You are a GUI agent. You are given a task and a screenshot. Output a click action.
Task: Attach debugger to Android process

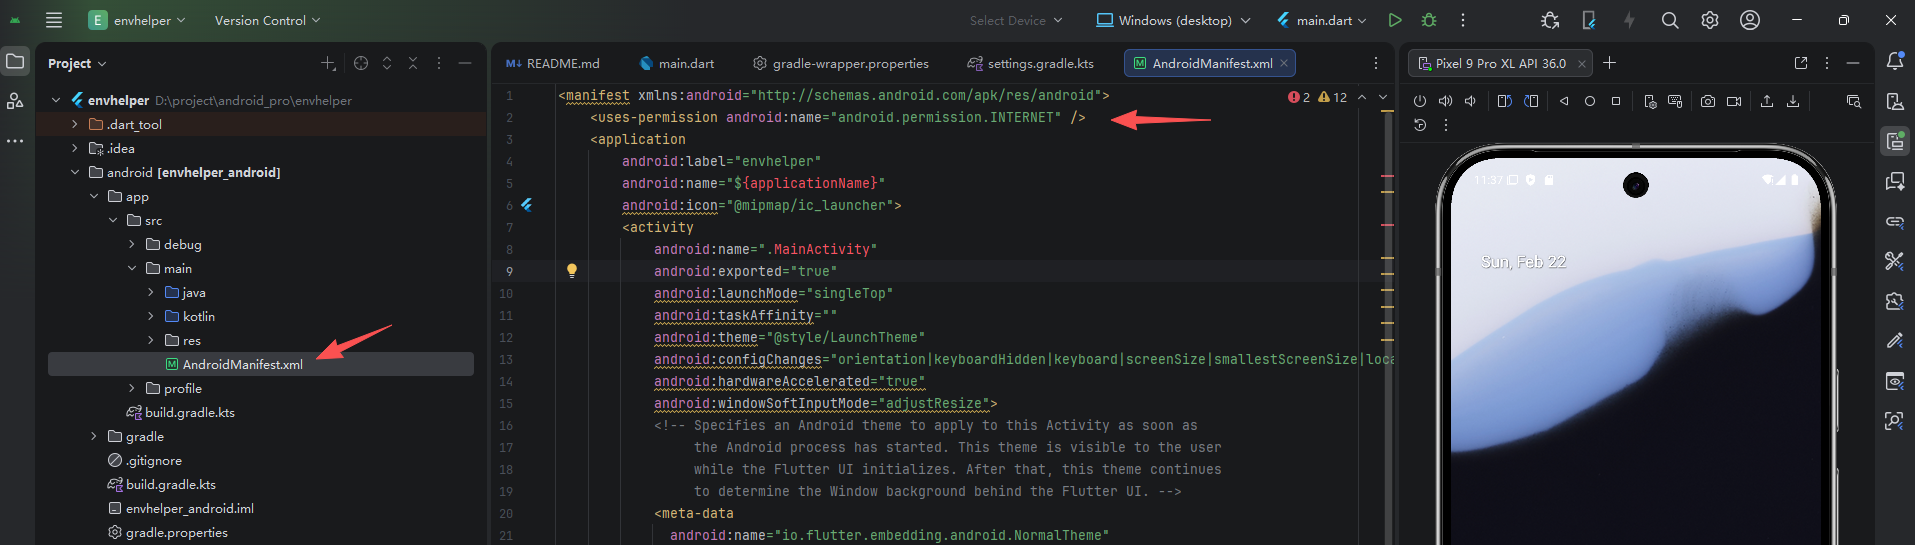(1550, 20)
